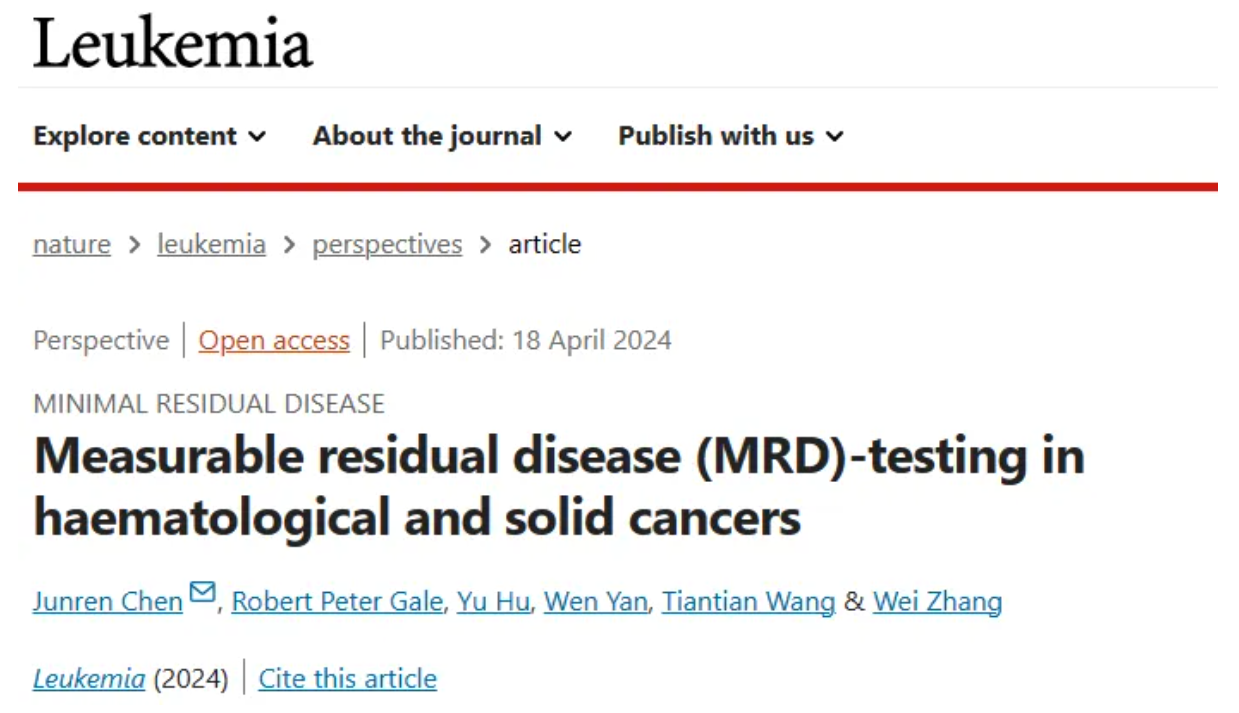Screen dimensions: 1239x713
Task: Navigate to the perspectives breadcrumb
Action: pos(387,244)
